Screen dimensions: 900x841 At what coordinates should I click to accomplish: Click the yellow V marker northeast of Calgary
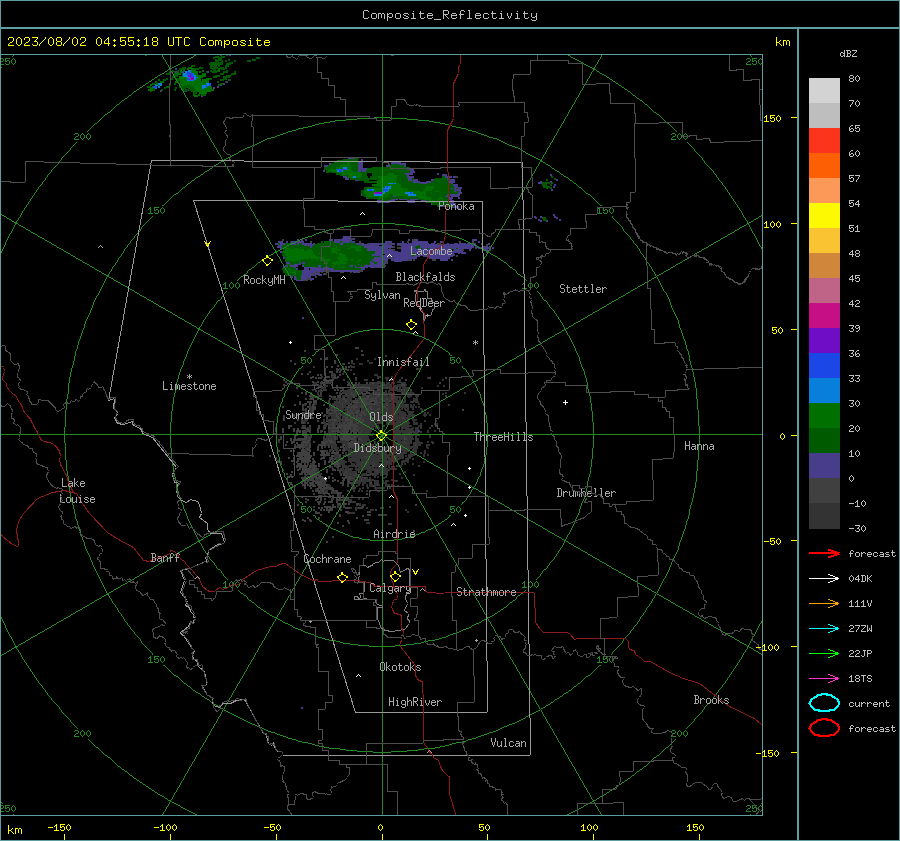click(416, 572)
